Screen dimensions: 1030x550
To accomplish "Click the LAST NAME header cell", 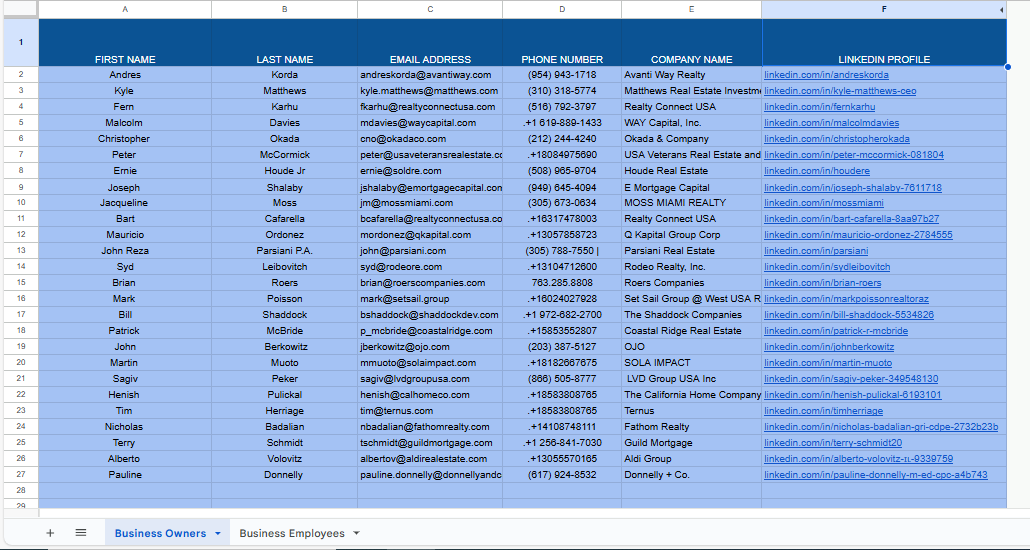I will [x=284, y=43].
